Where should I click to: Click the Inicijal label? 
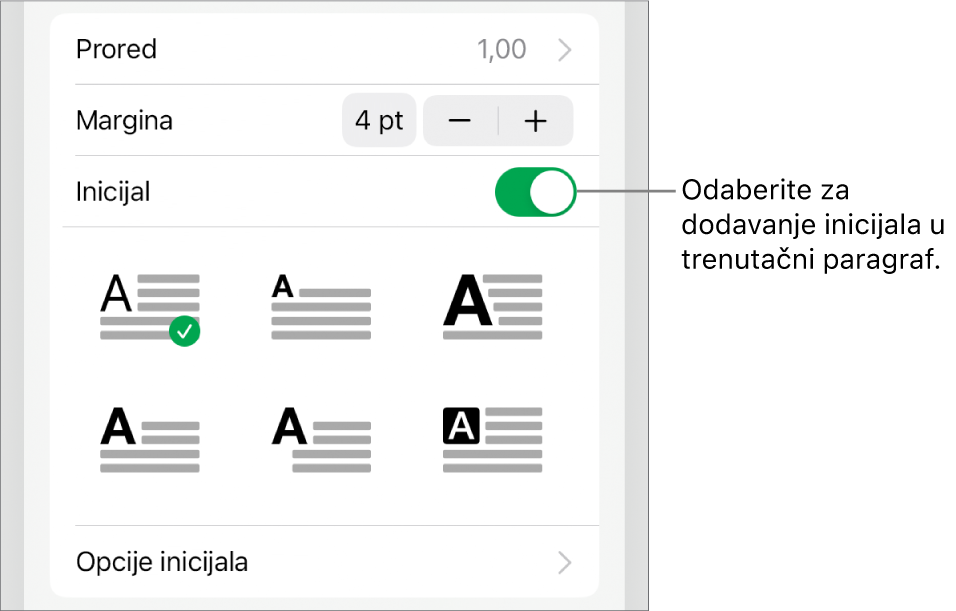coord(113,192)
